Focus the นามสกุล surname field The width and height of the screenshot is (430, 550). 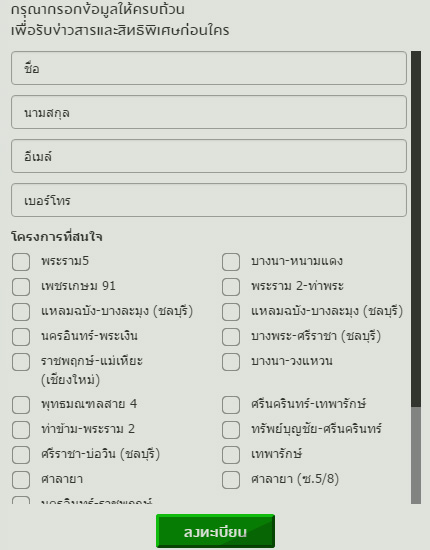coord(209,112)
